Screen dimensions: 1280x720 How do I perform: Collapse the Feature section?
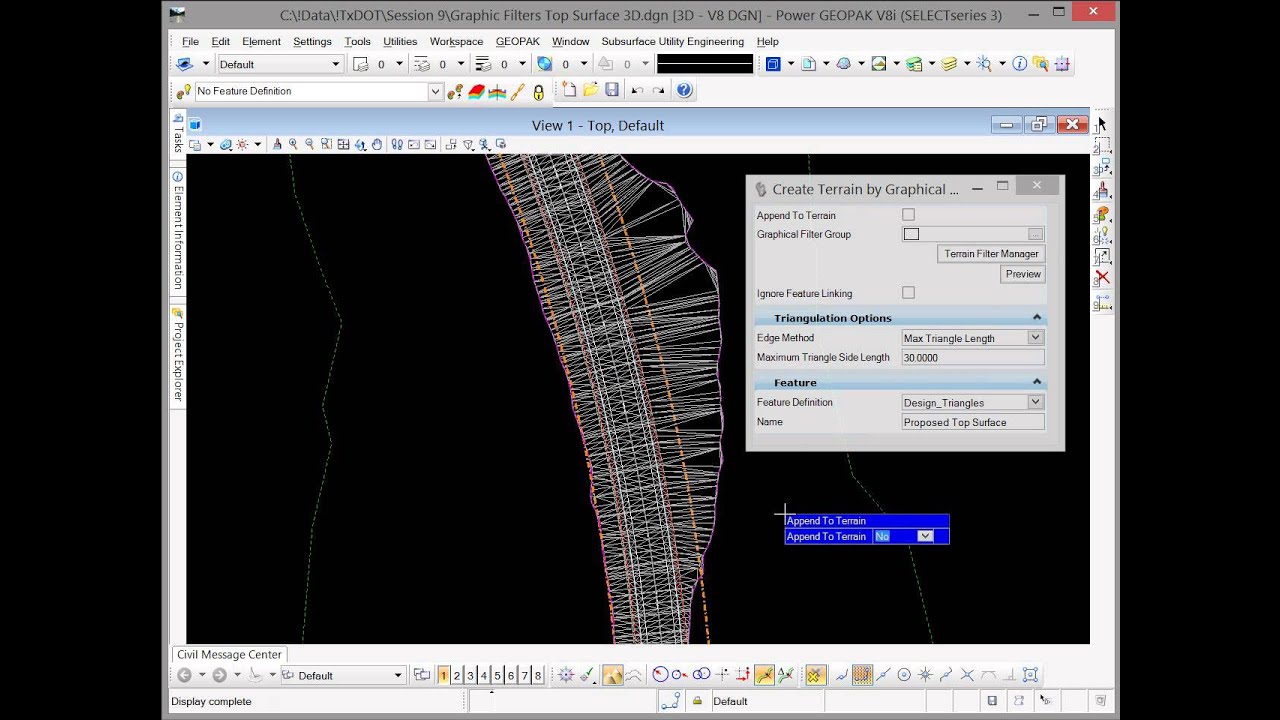(1036, 382)
